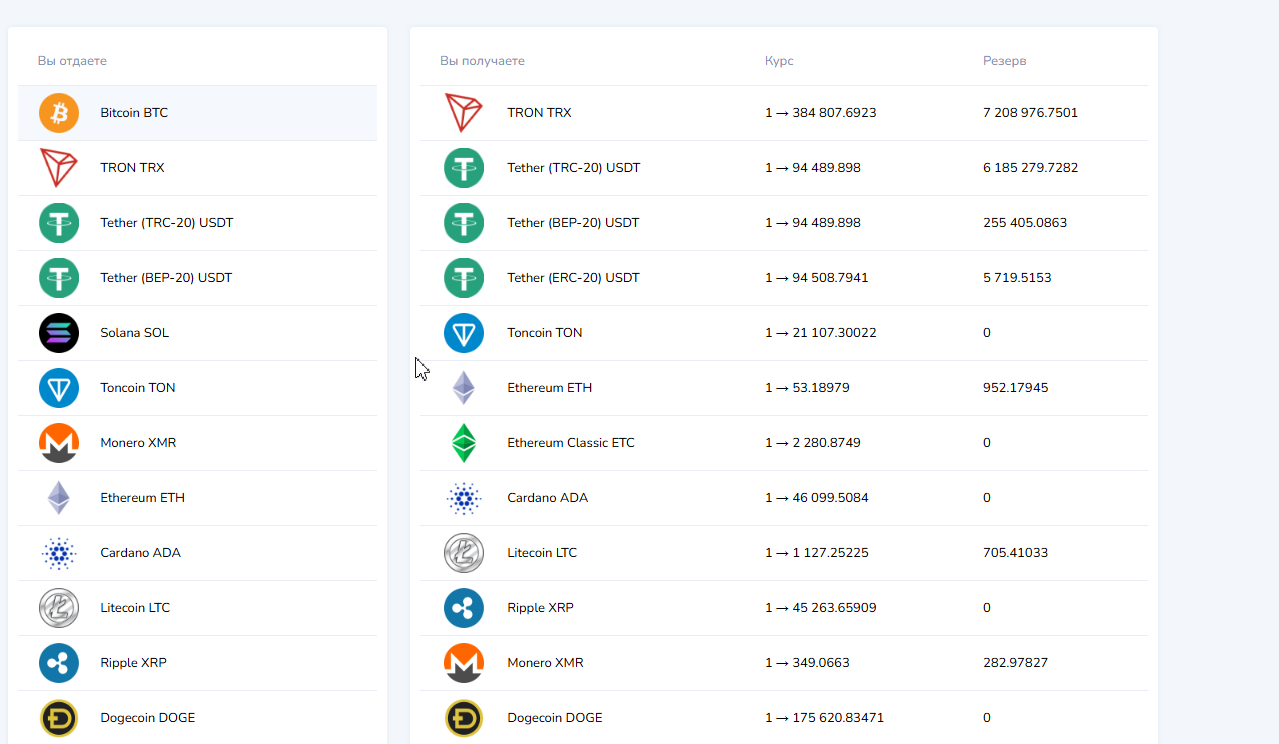Click Ethereum icon in the receive list
Viewport: 1279px width, 744px height.
coord(464,388)
